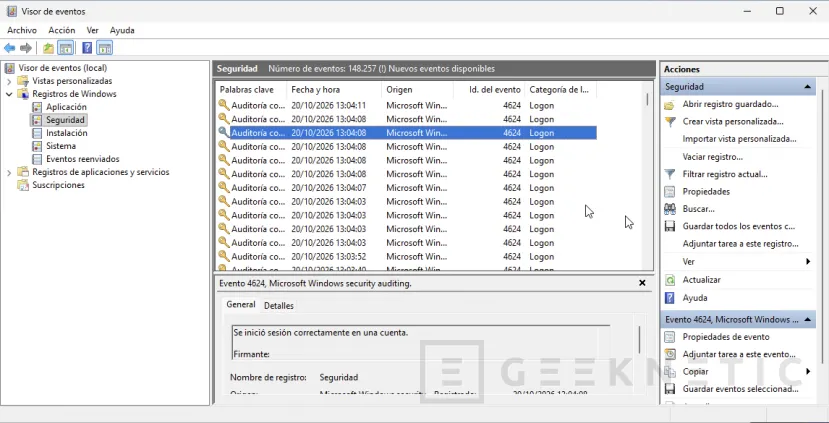Open the Ver menu in menu bar
The image size is (829, 423).
click(x=93, y=31)
